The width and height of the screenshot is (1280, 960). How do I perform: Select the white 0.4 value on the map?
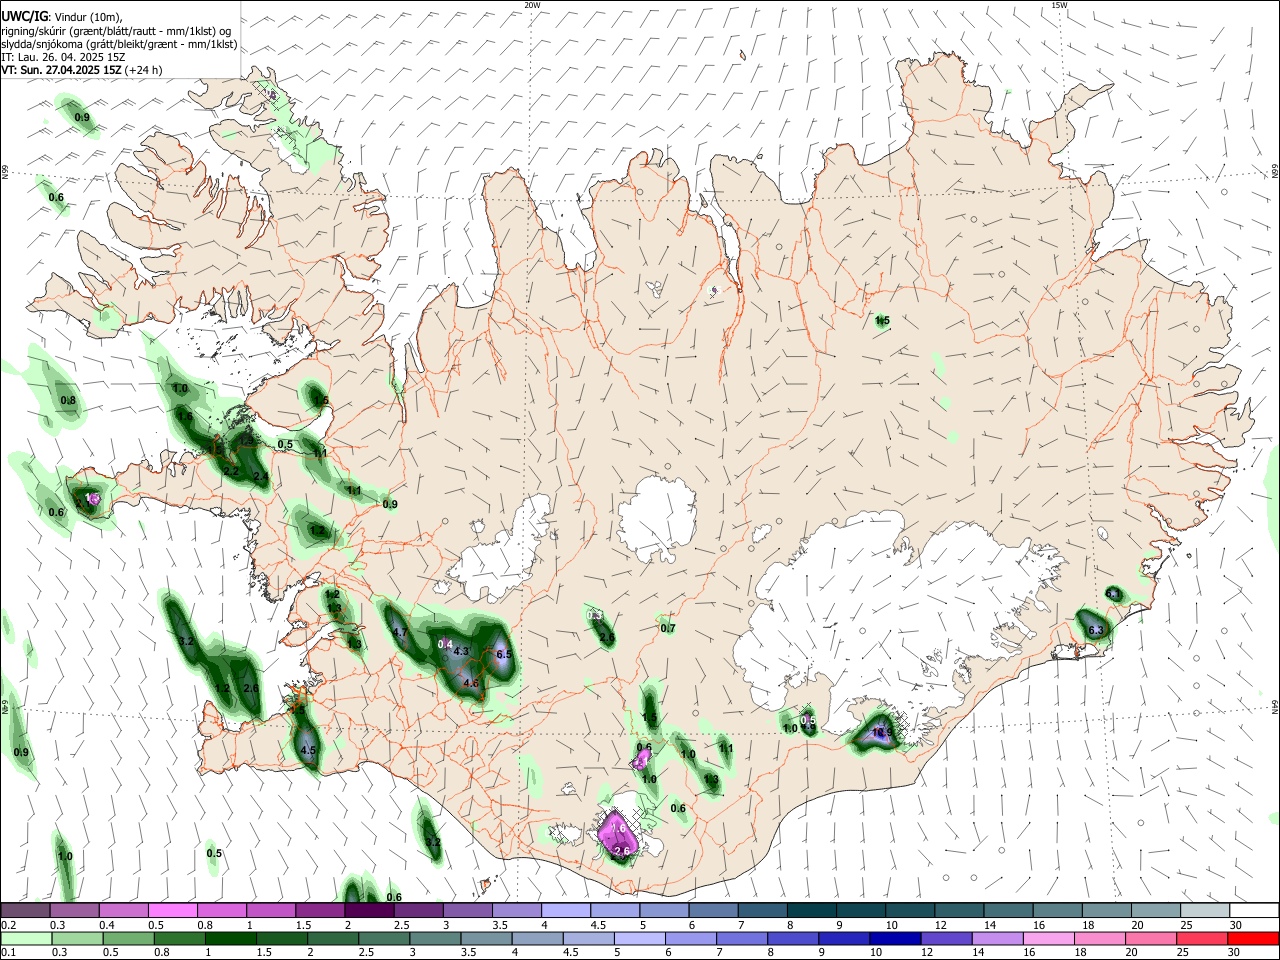[x=446, y=644]
